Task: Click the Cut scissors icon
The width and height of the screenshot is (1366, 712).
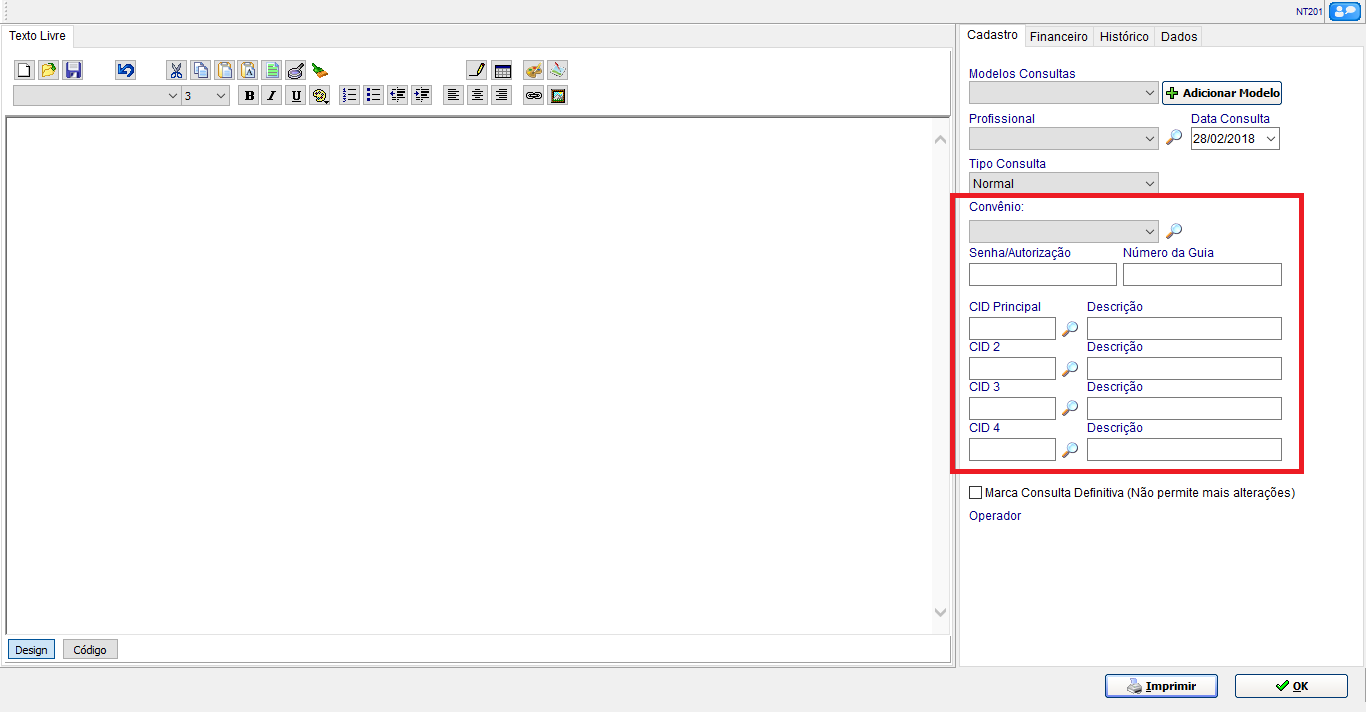Action: coord(176,71)
